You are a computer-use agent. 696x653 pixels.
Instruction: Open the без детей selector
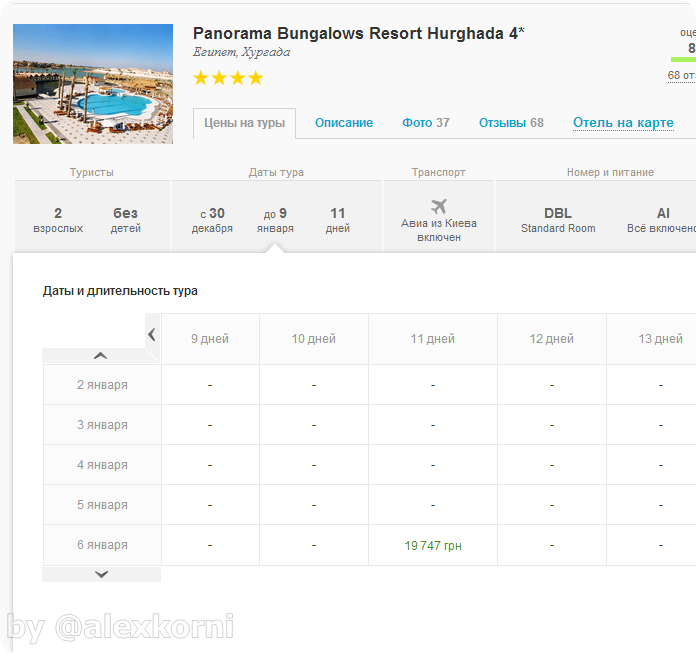coord(126,220)
